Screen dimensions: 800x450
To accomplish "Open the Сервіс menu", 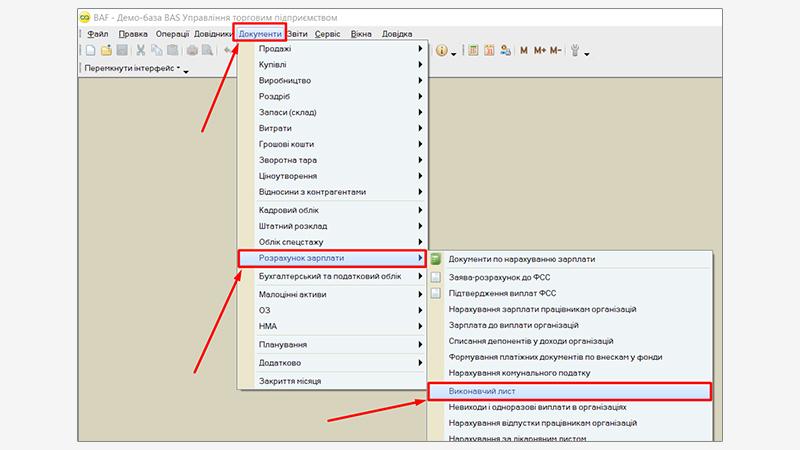I will click(327, 34).
